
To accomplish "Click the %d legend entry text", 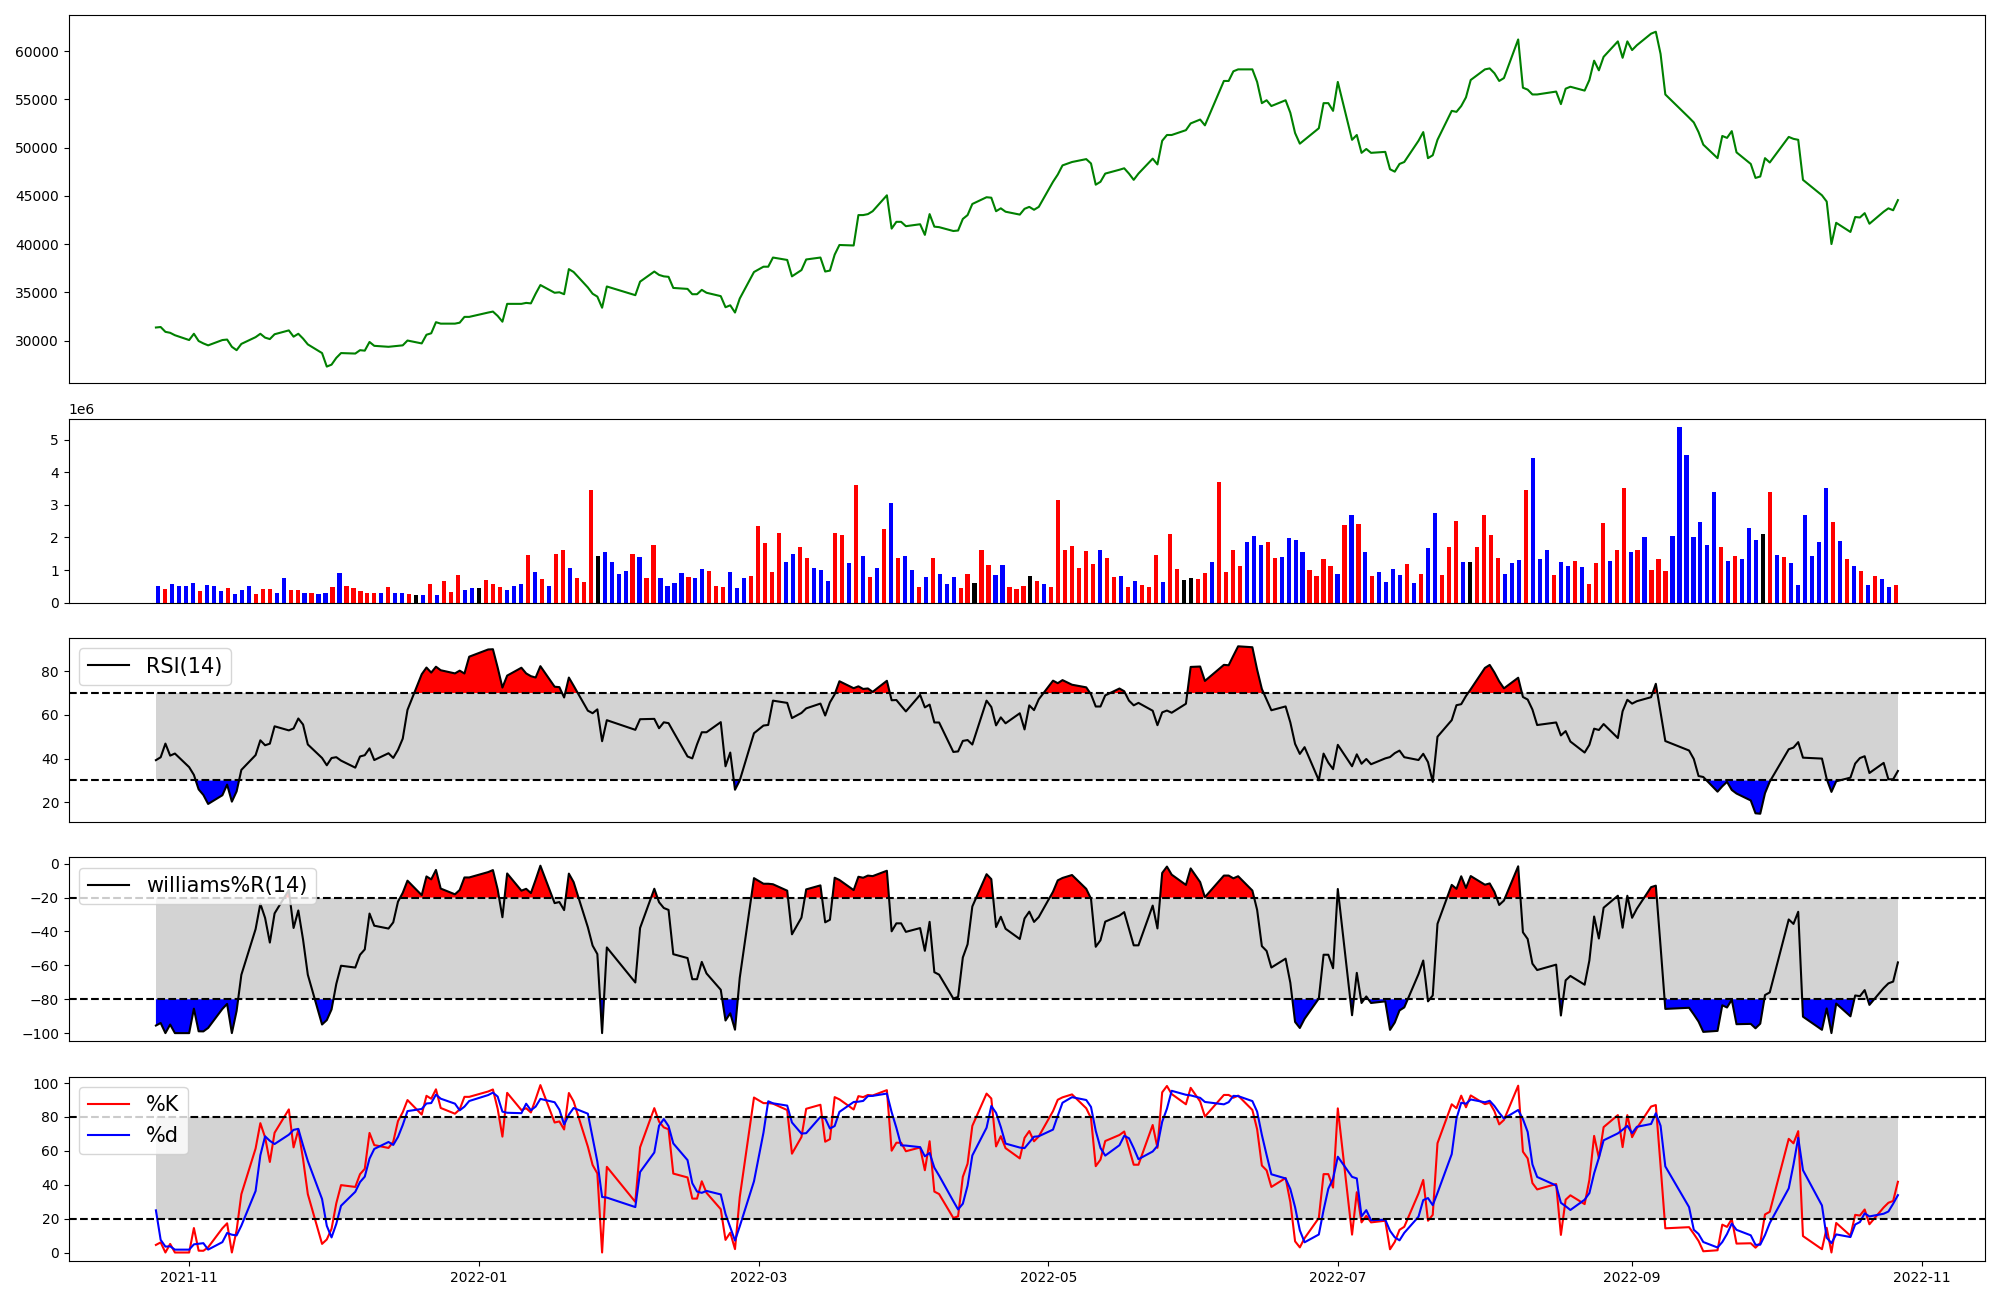I will point(162,1135).
